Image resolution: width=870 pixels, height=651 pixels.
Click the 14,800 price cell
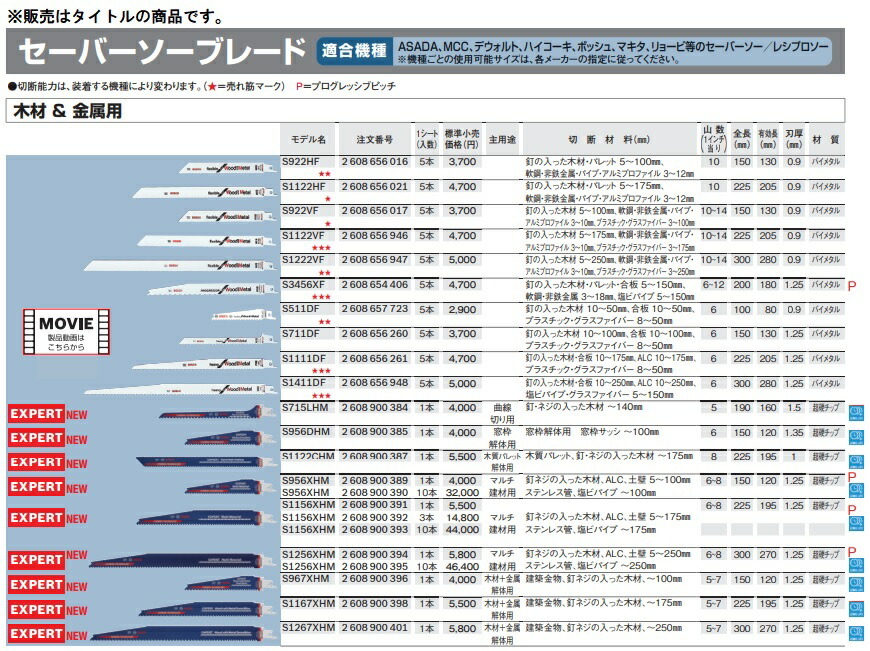click(x=462, y=517)
